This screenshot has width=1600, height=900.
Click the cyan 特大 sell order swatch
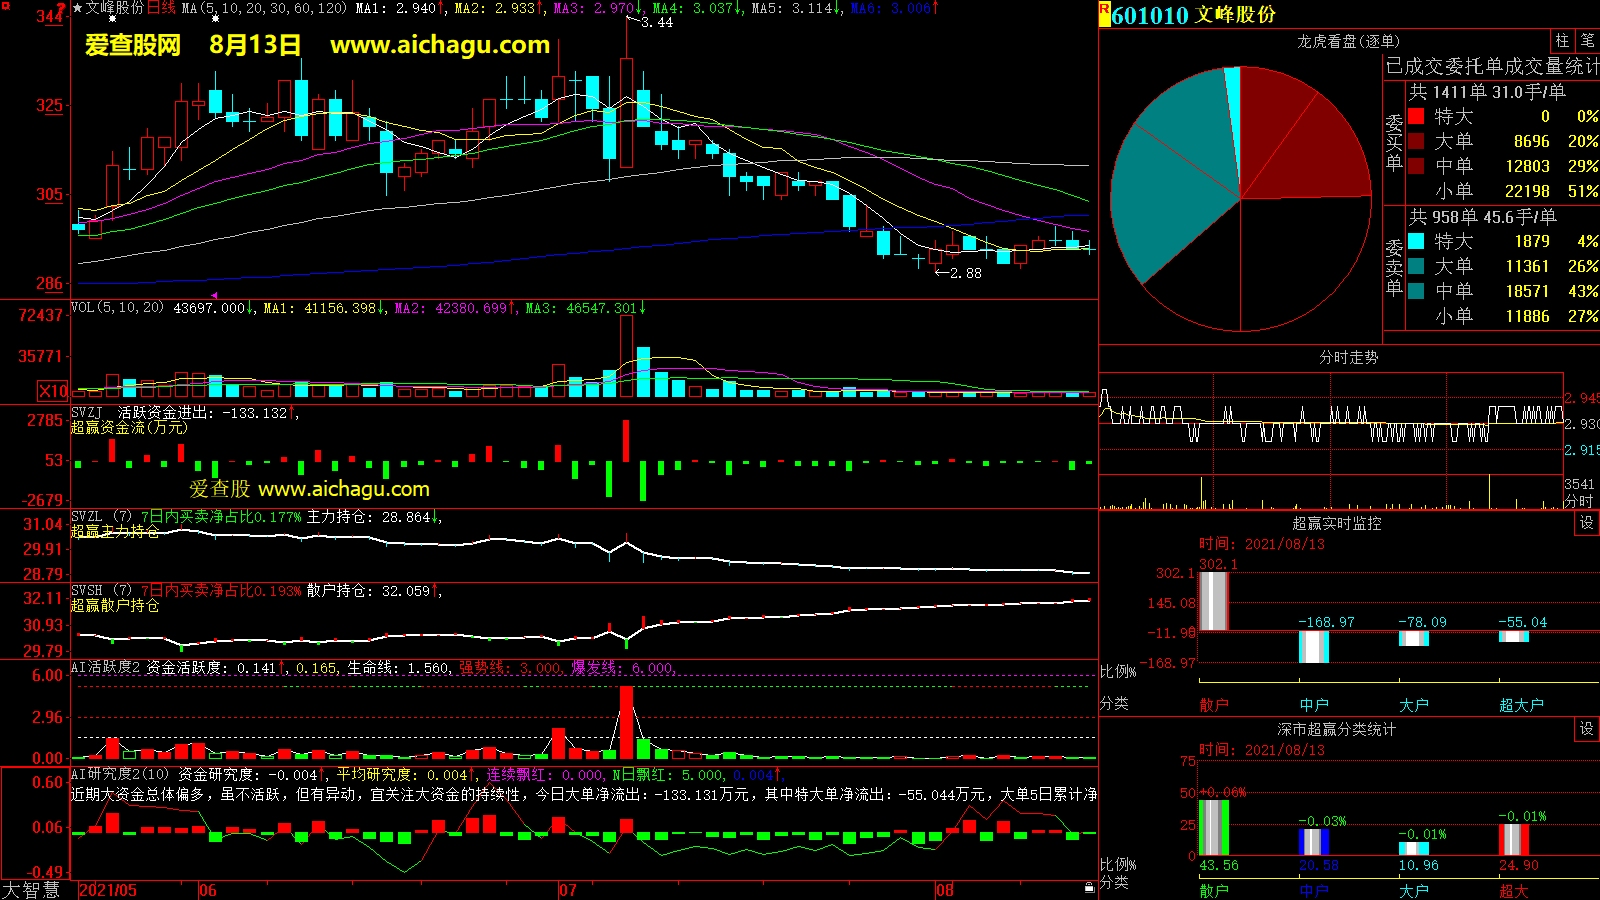coord(1416,241)
